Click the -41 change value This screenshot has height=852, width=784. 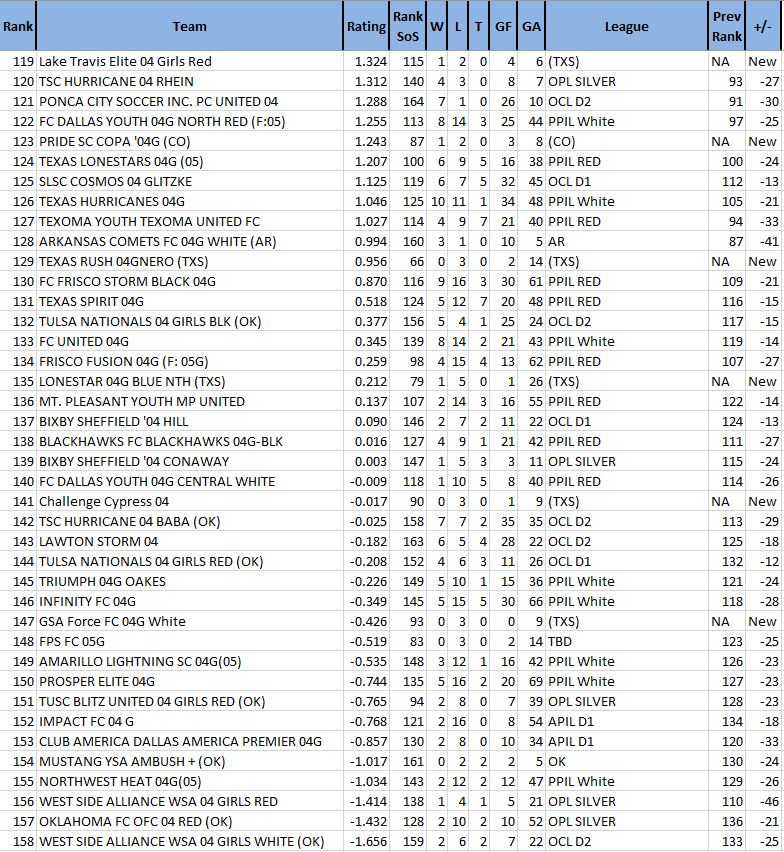coord(769,241)
